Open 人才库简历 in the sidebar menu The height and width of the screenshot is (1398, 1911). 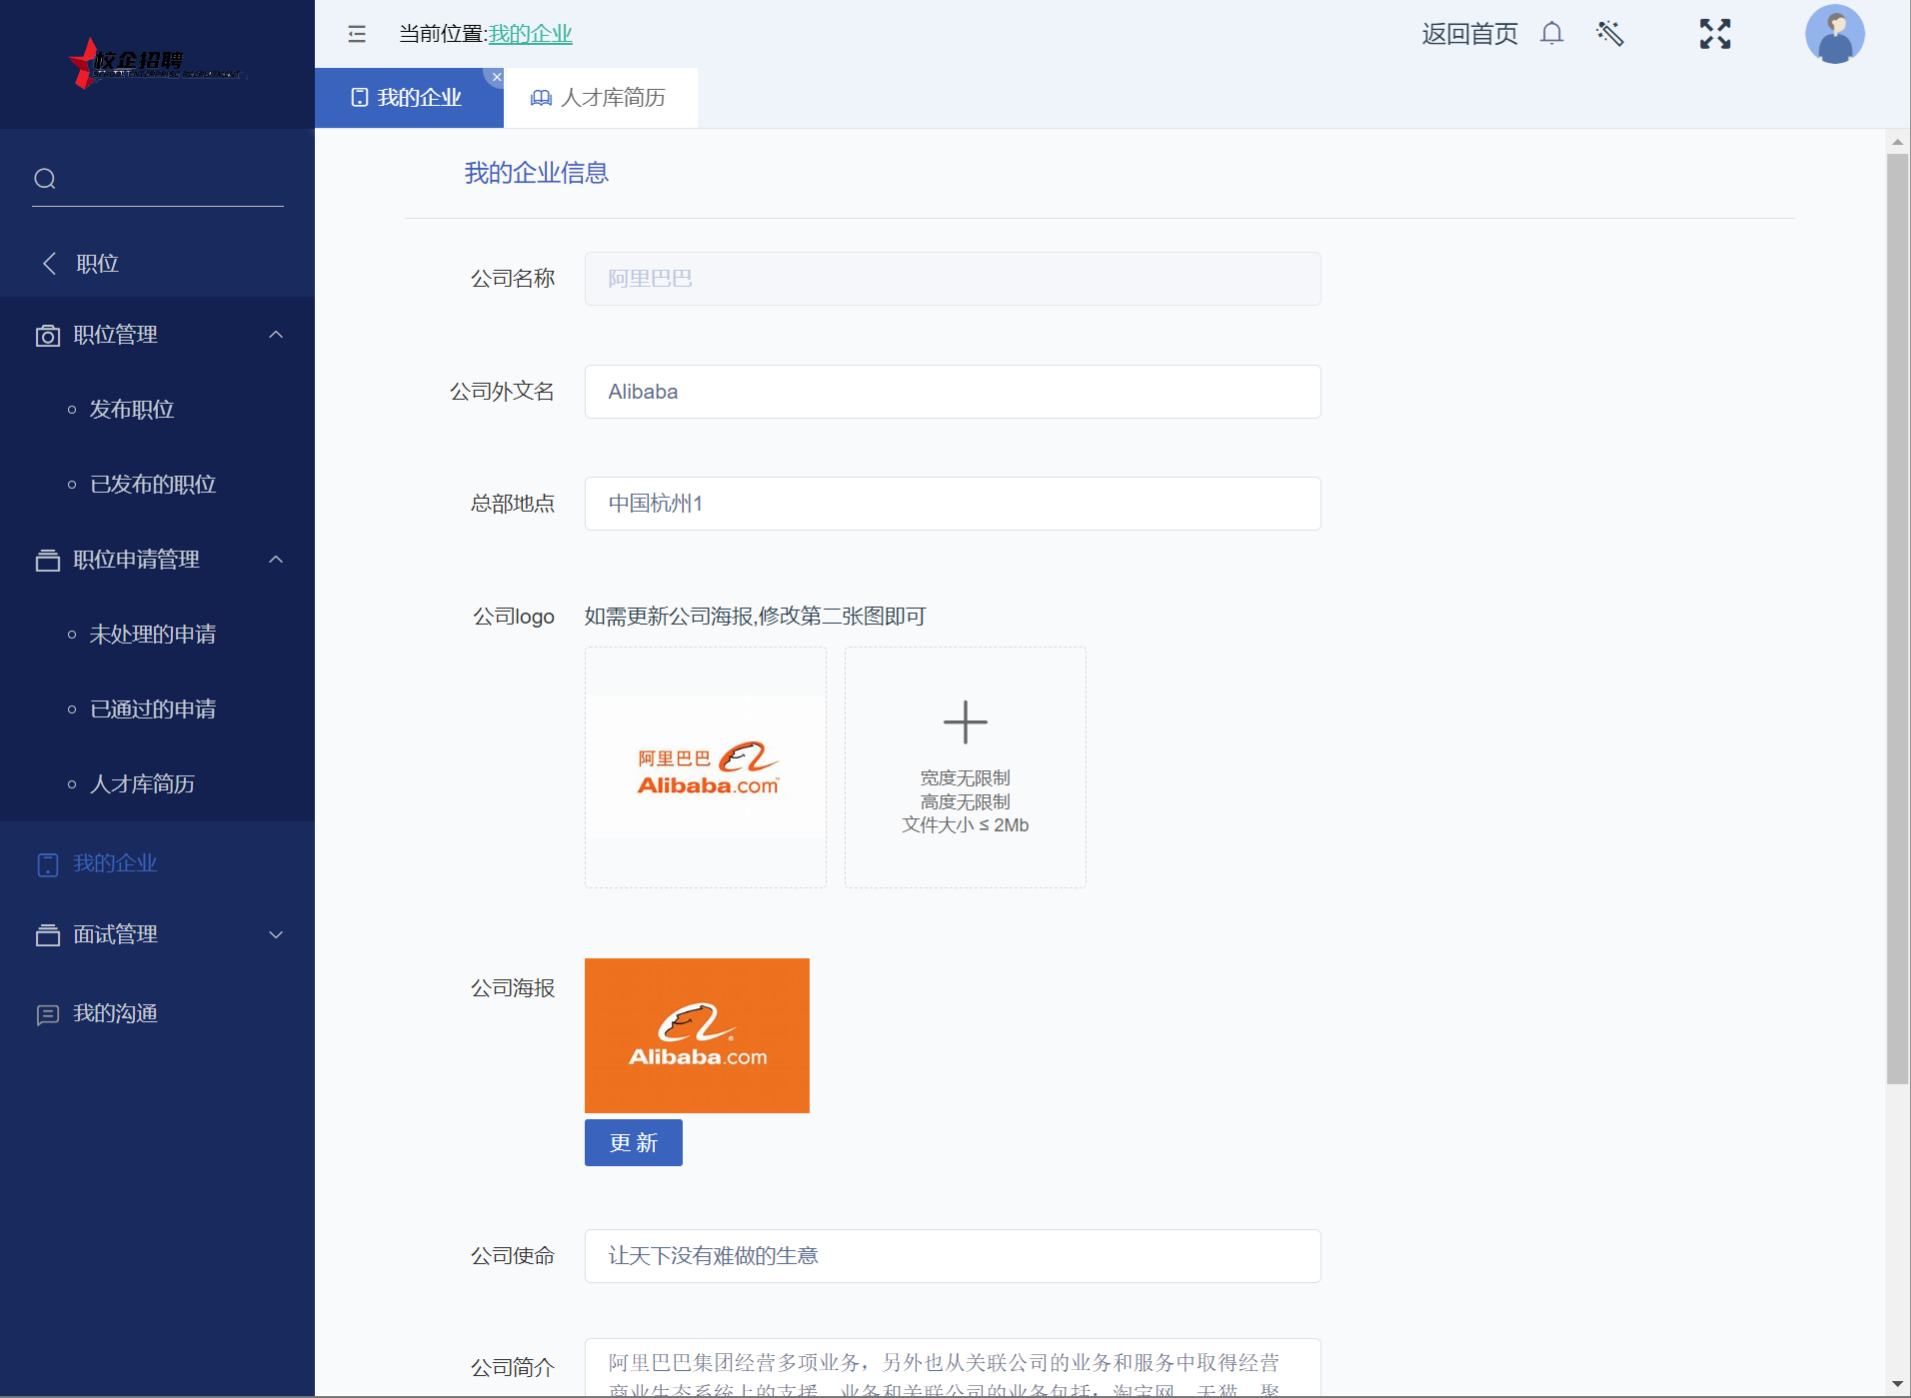(x=142, y=785)
